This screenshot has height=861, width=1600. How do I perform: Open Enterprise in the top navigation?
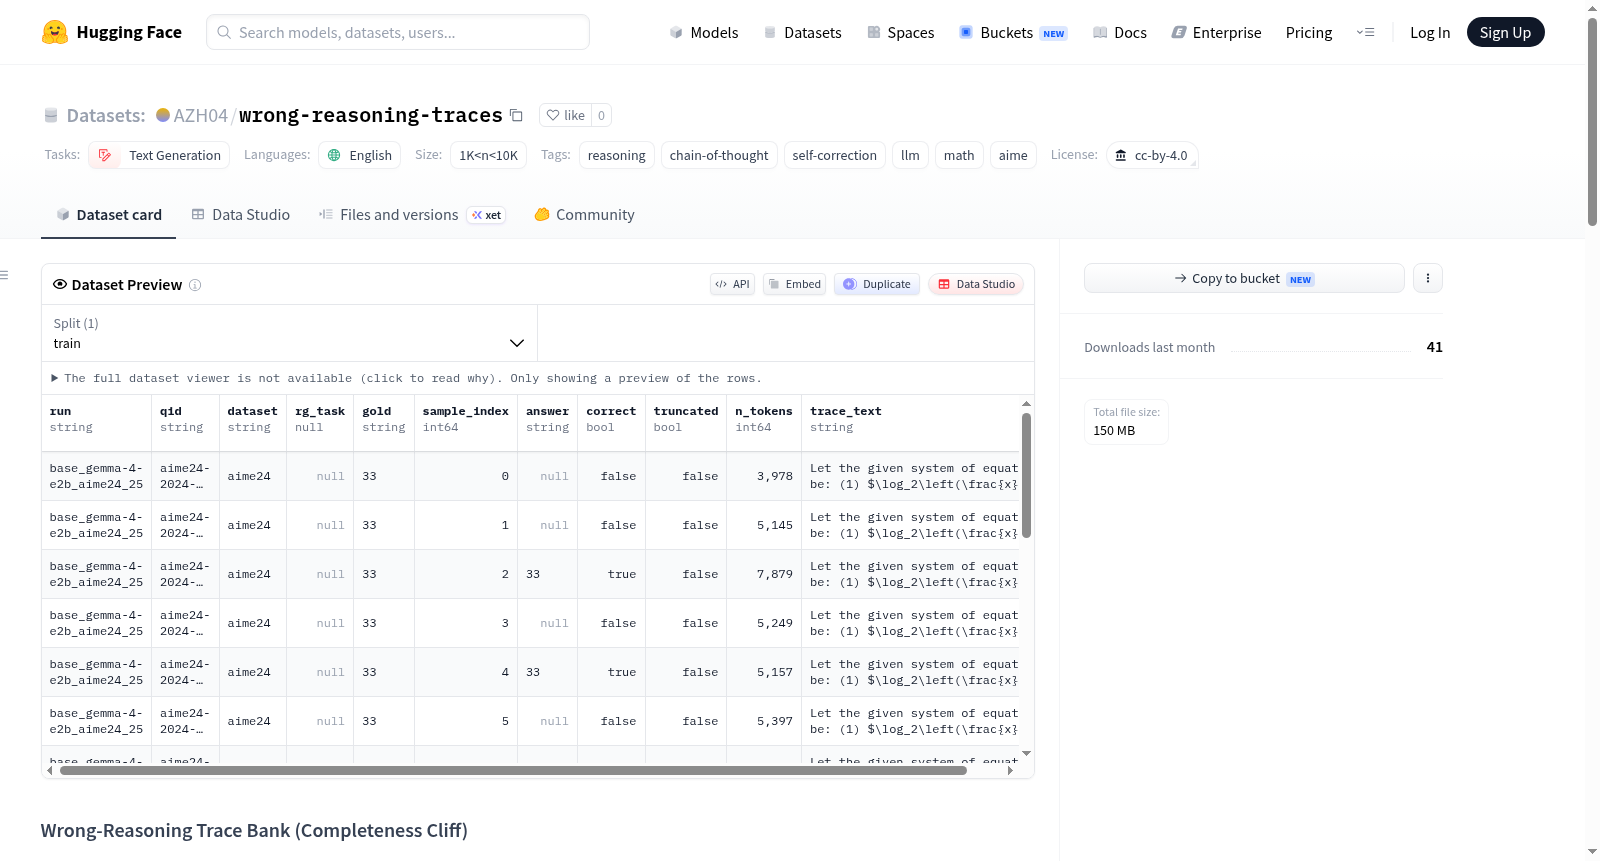click(x=1216, y=32)
